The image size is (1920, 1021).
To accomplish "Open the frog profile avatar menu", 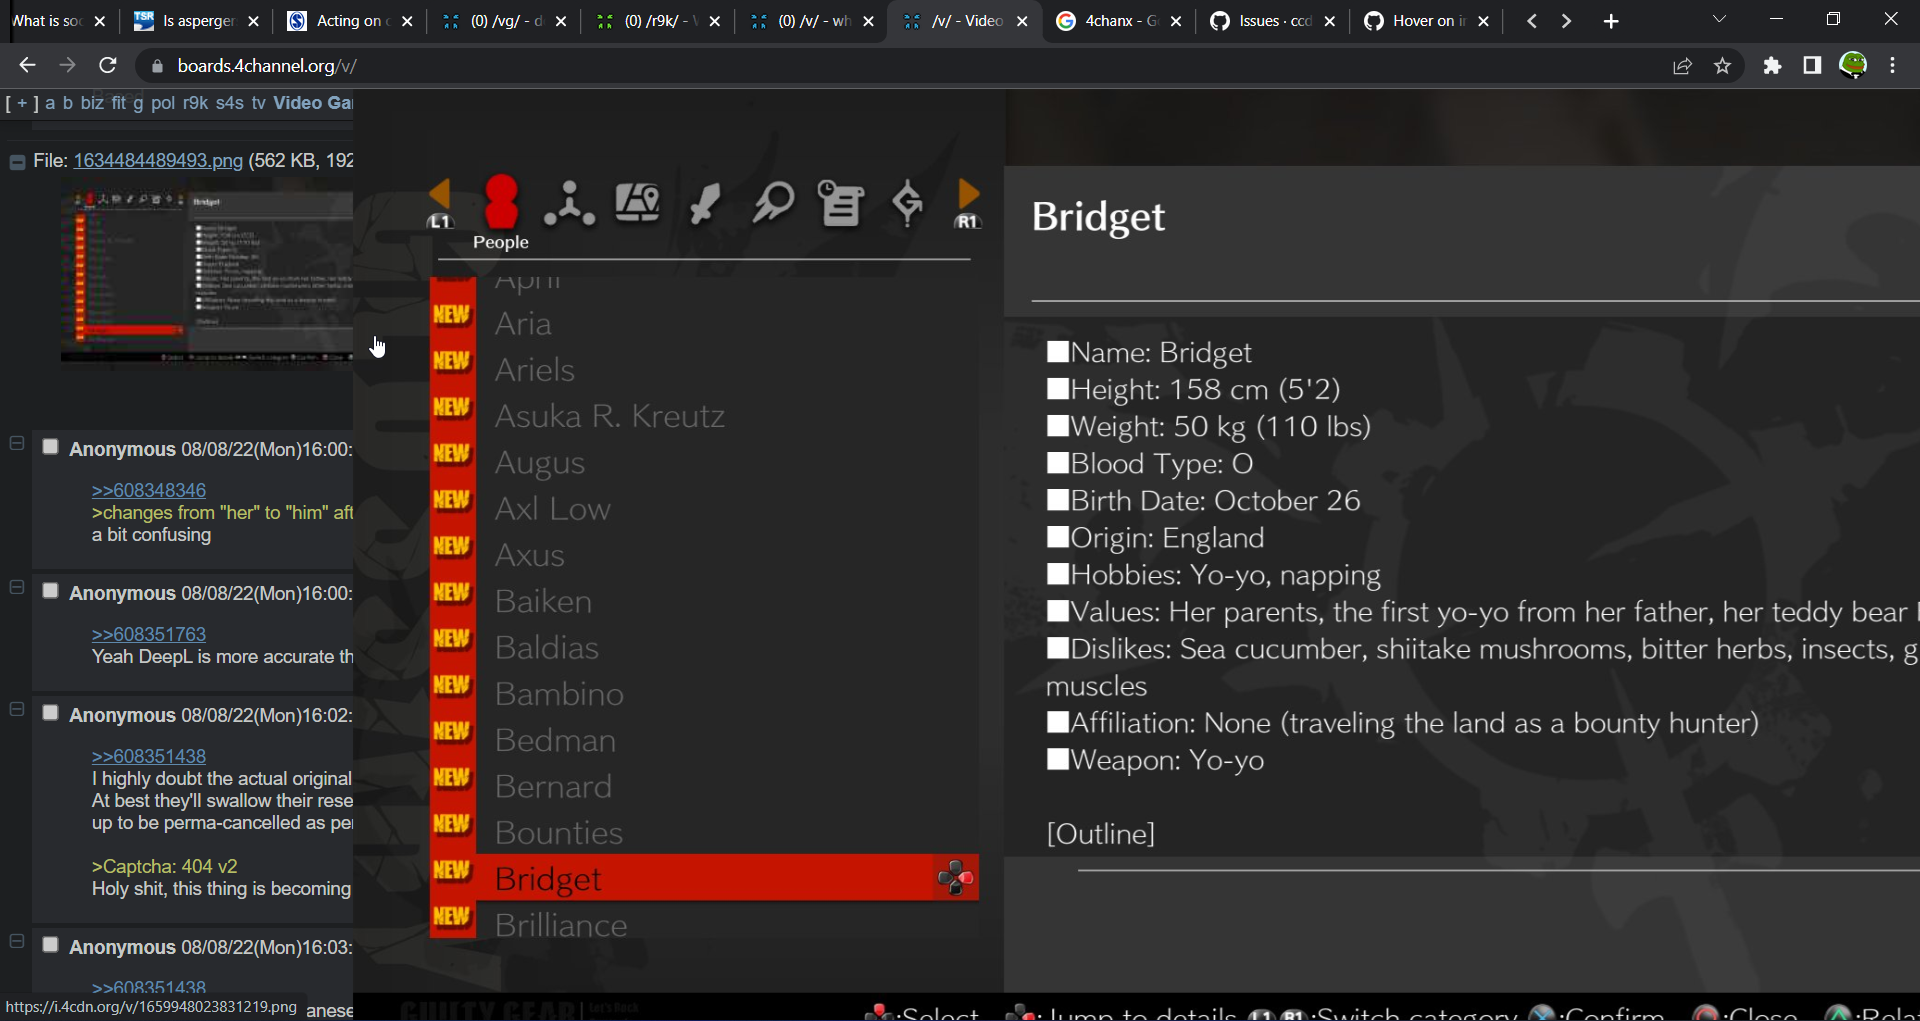I will [1853, 66].
